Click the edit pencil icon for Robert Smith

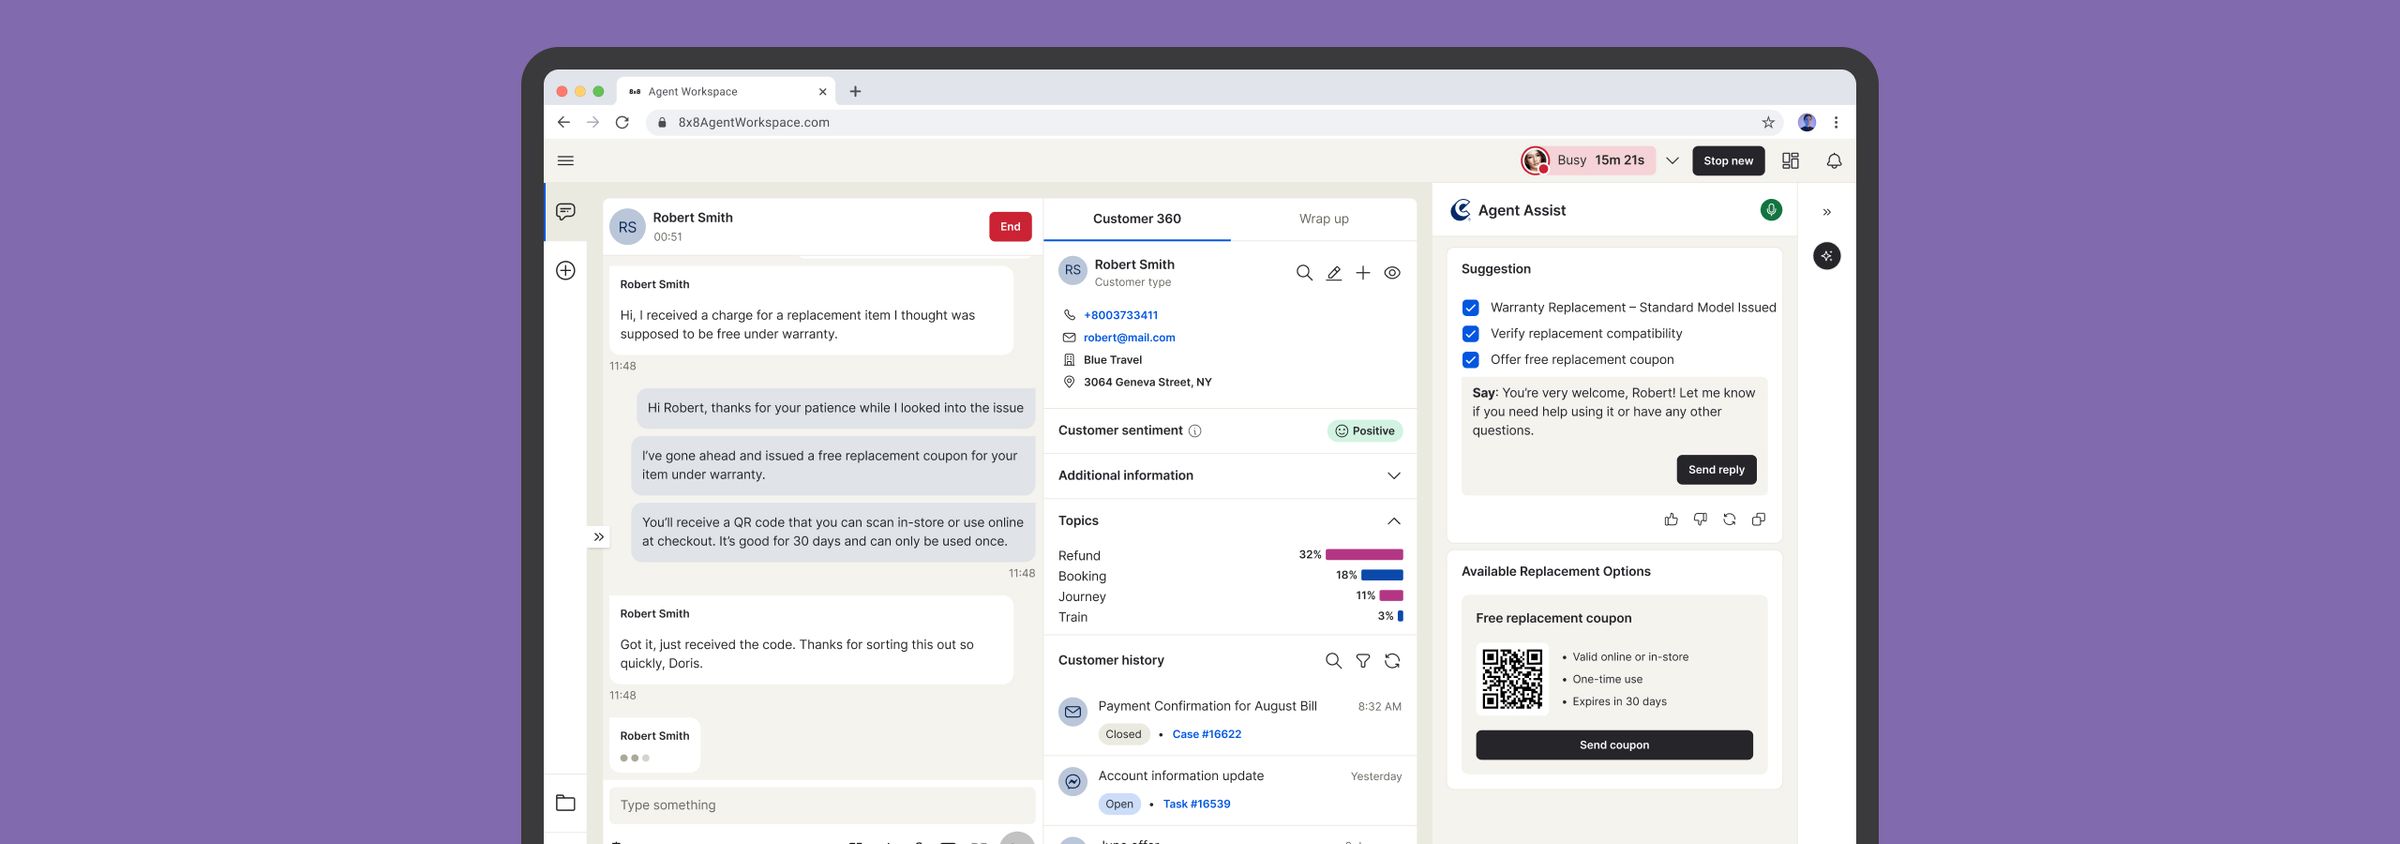1334,273
